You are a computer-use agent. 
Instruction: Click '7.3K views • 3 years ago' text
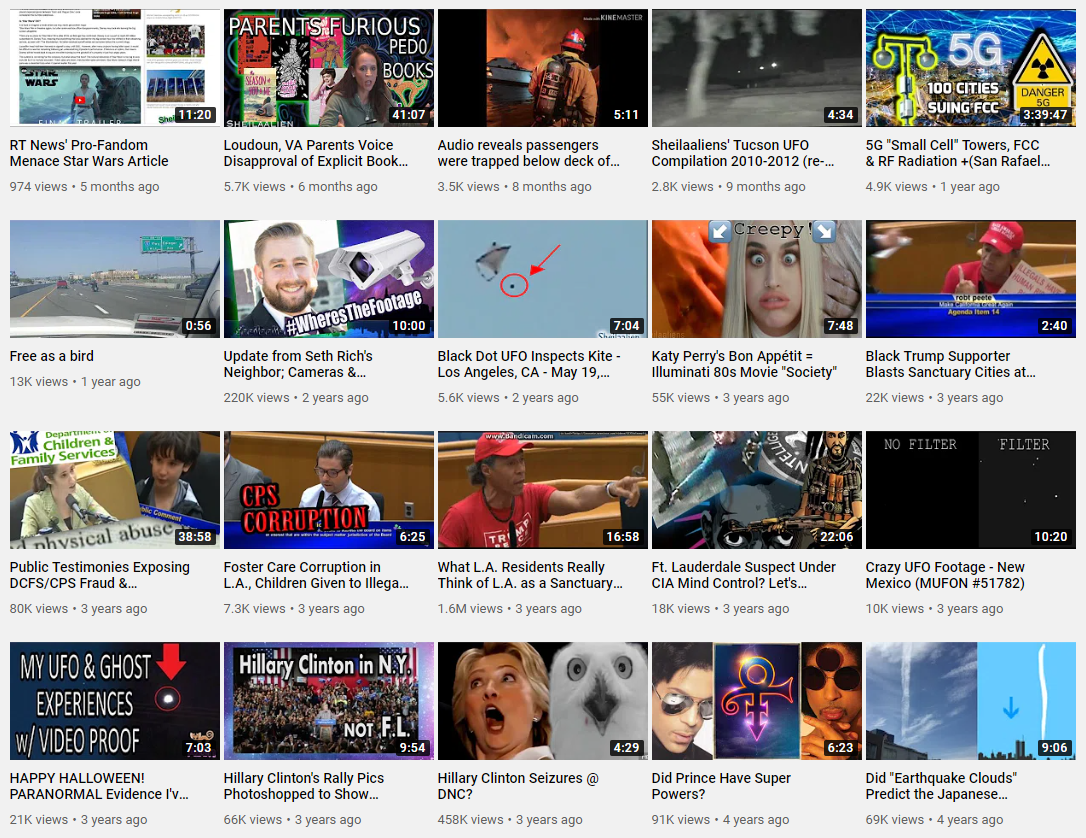[294, 609]
